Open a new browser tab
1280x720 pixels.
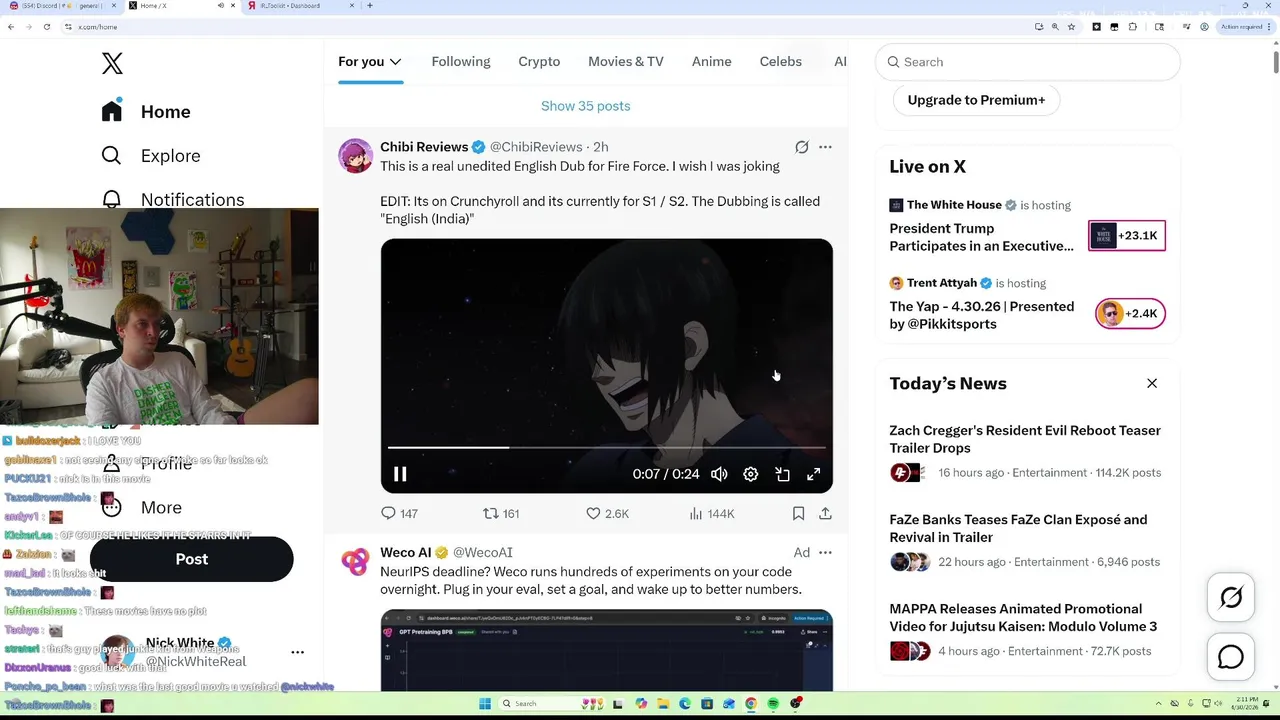[370, 6]
